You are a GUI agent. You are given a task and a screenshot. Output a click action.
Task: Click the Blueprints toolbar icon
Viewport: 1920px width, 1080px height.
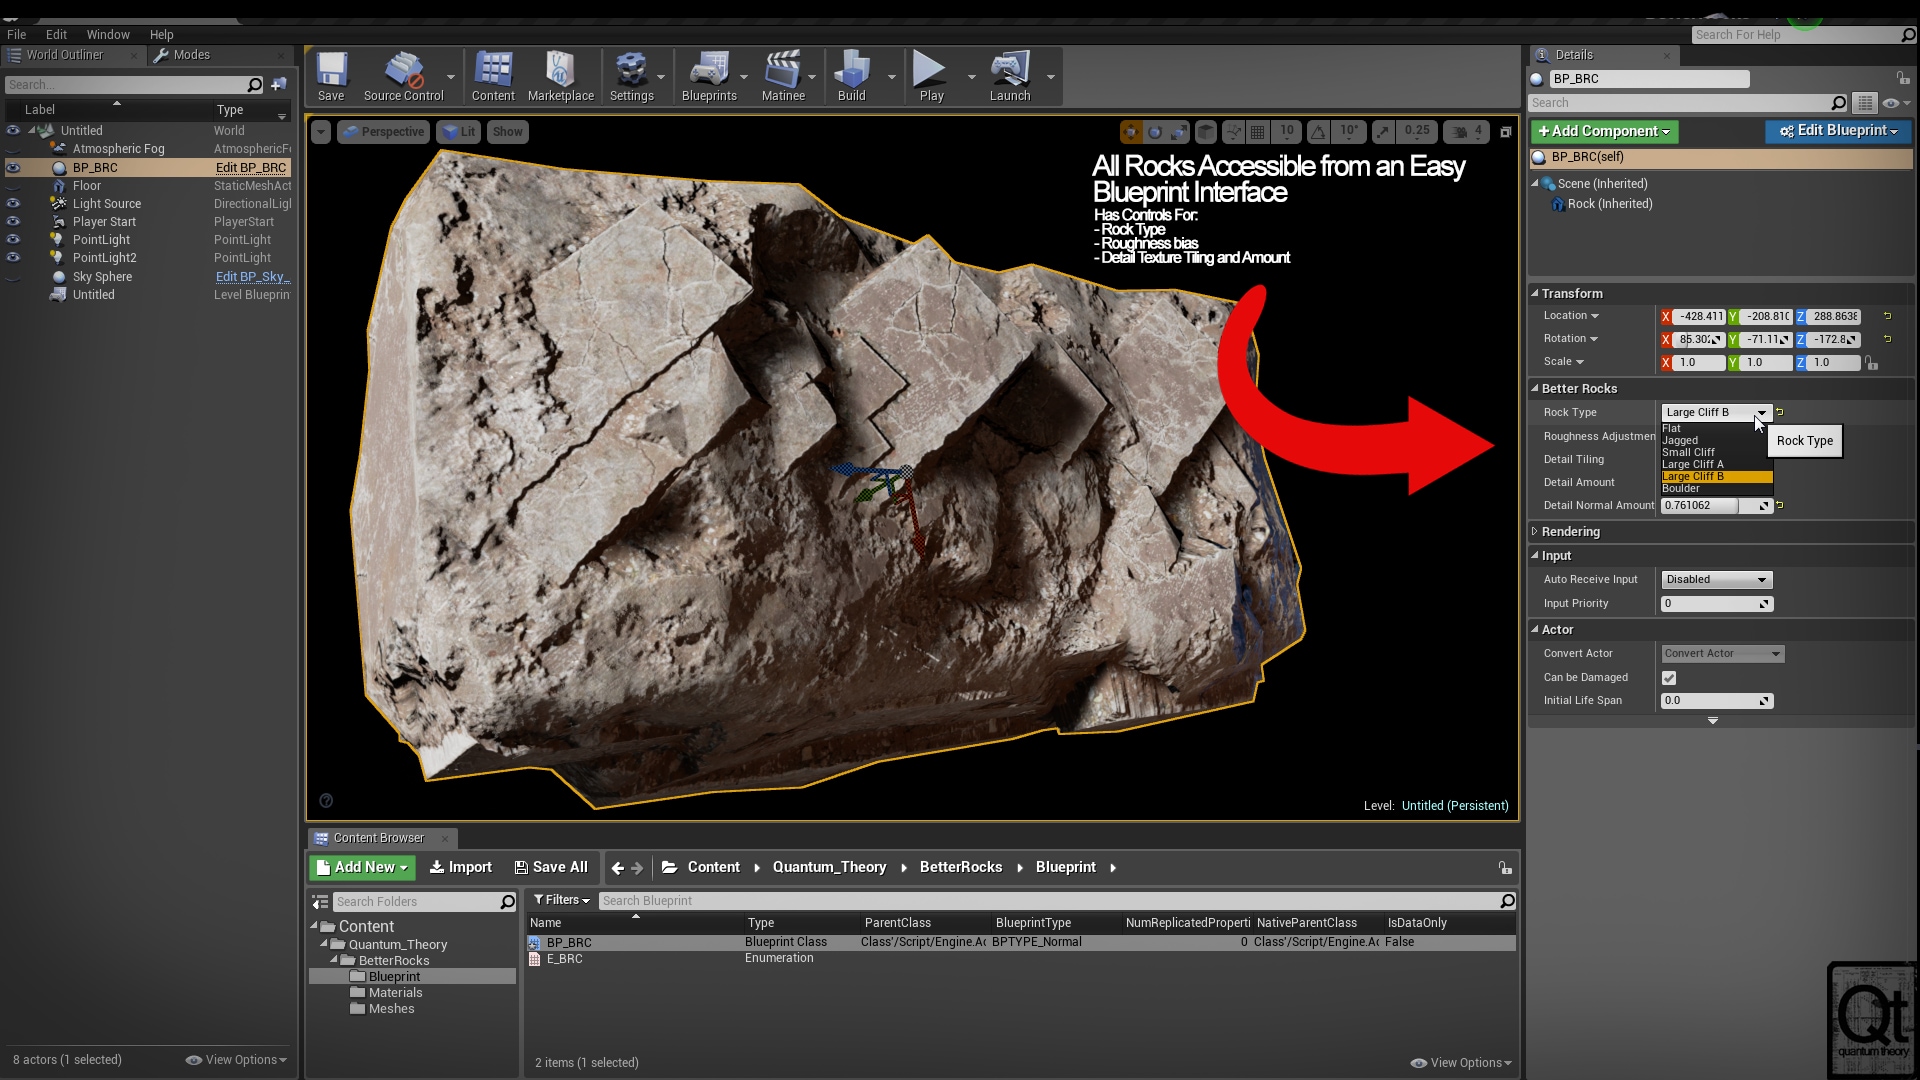point(709,76)
